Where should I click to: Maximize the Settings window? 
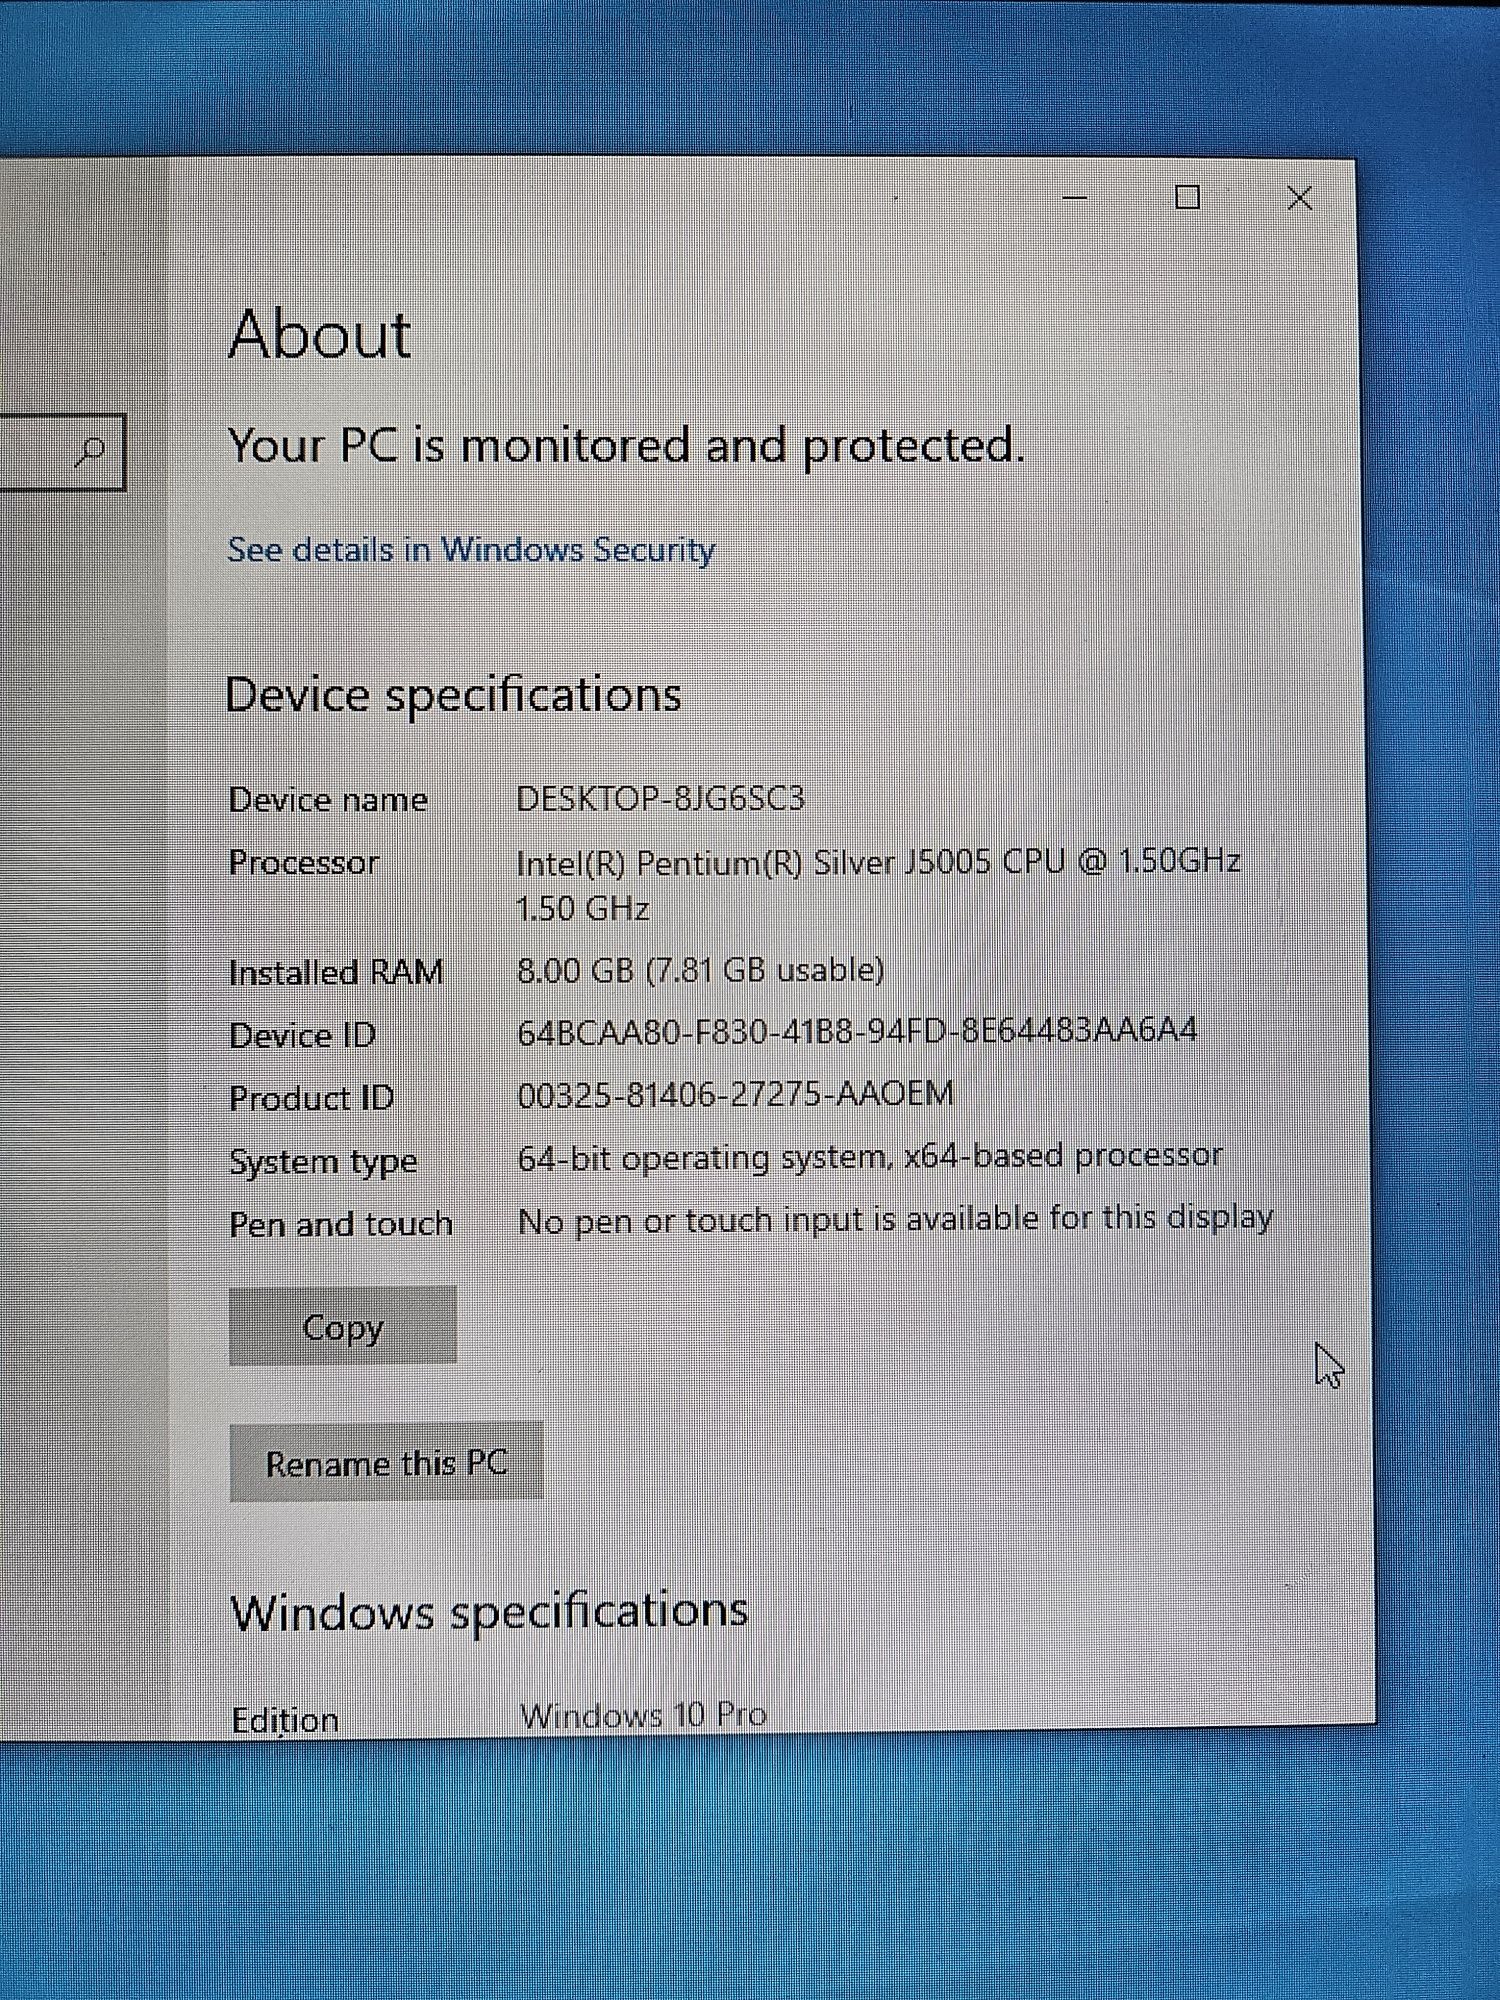coord(1188,197)
